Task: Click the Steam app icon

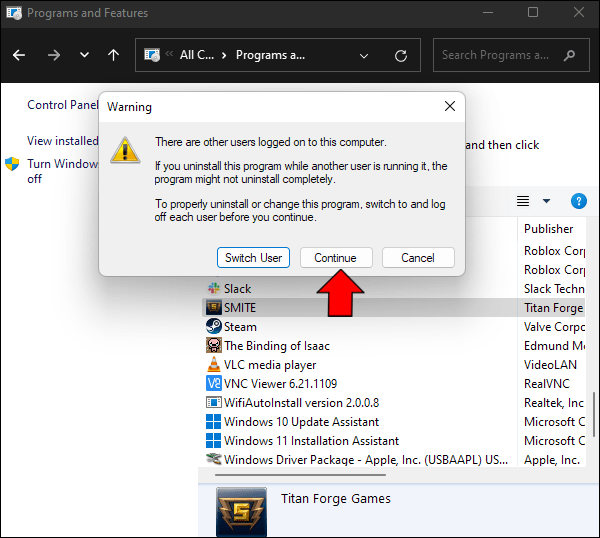Action: [214, 326]
